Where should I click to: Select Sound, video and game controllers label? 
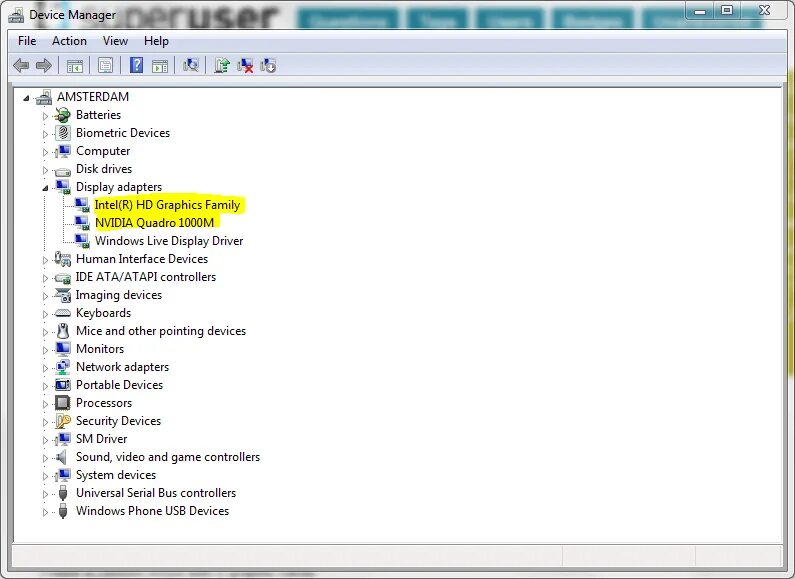[x=168, y=457]
